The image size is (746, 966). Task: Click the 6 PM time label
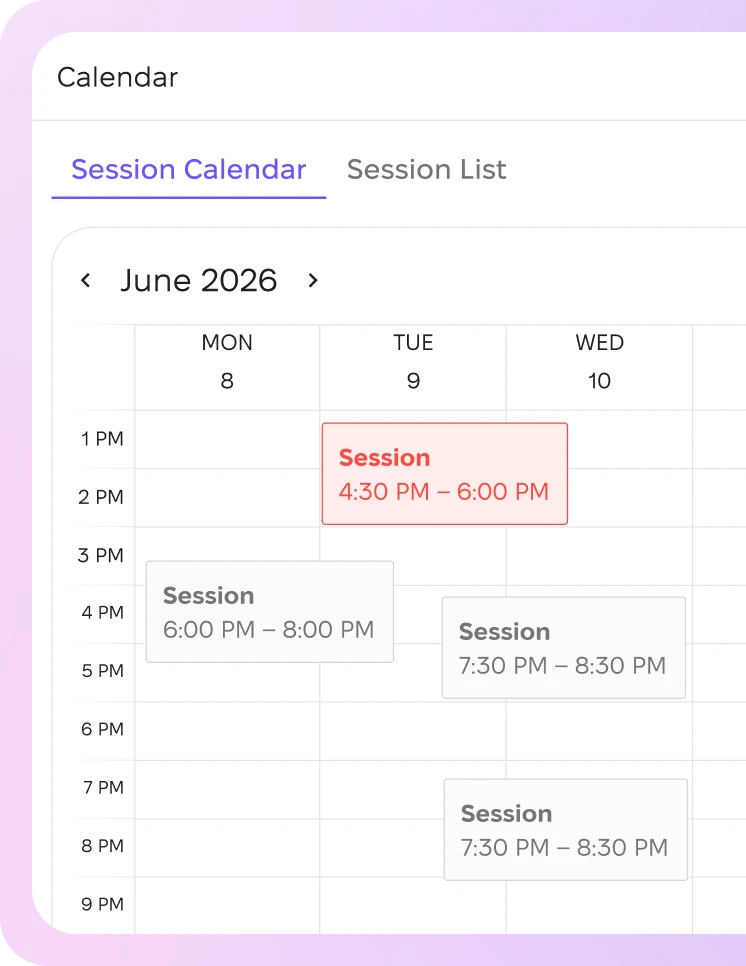tap(102, 729)
